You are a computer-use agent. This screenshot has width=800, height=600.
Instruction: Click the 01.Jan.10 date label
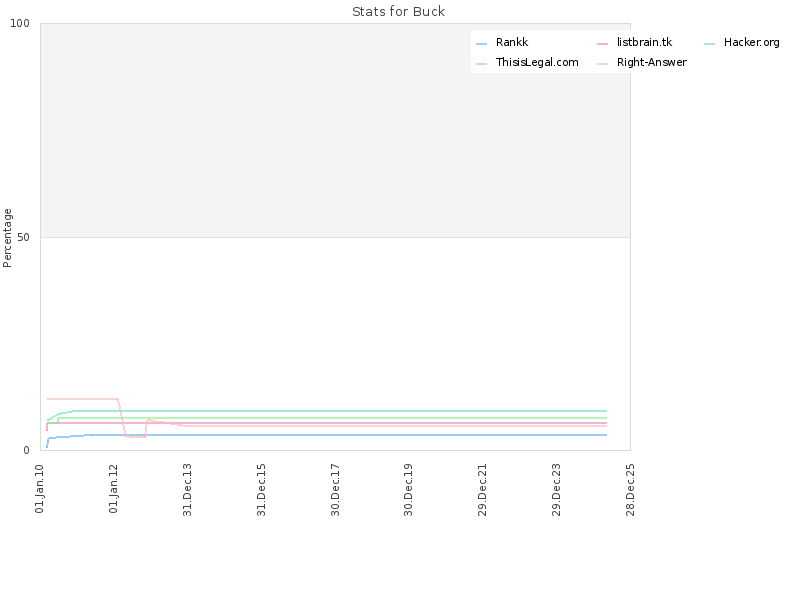[x=40, y=488]
